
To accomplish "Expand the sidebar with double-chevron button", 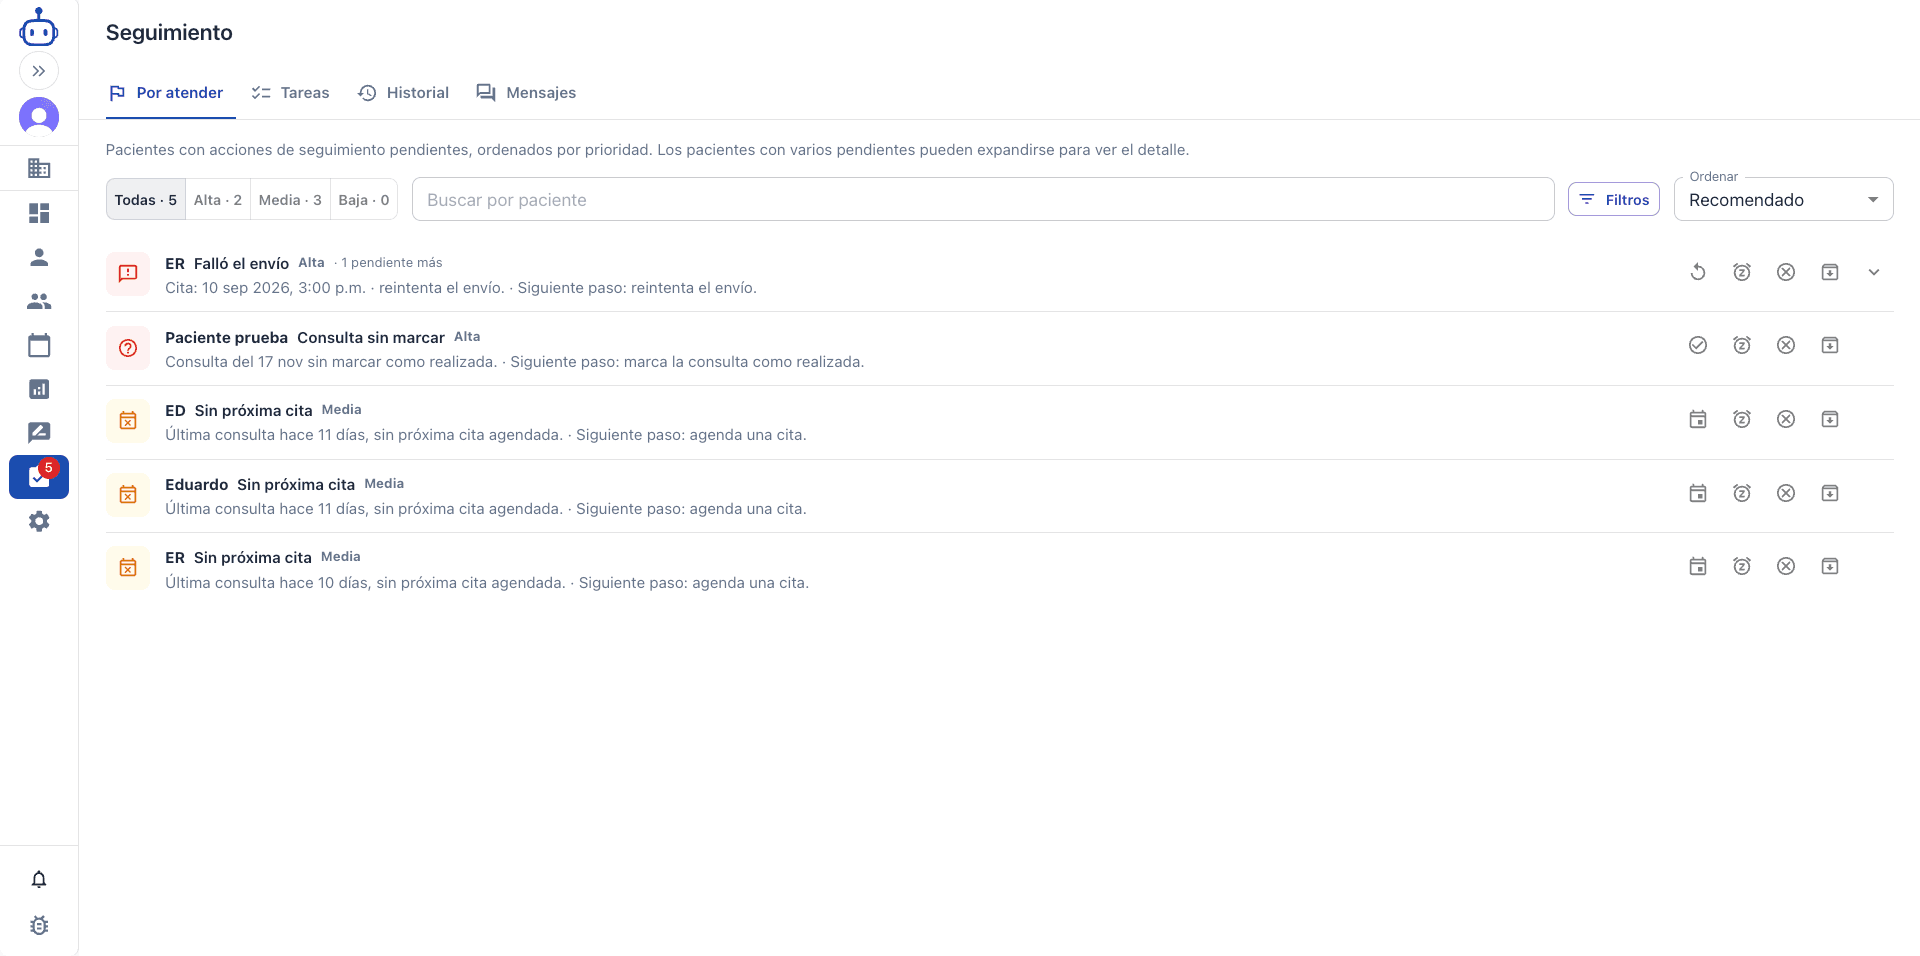I will tap(39, 71).
